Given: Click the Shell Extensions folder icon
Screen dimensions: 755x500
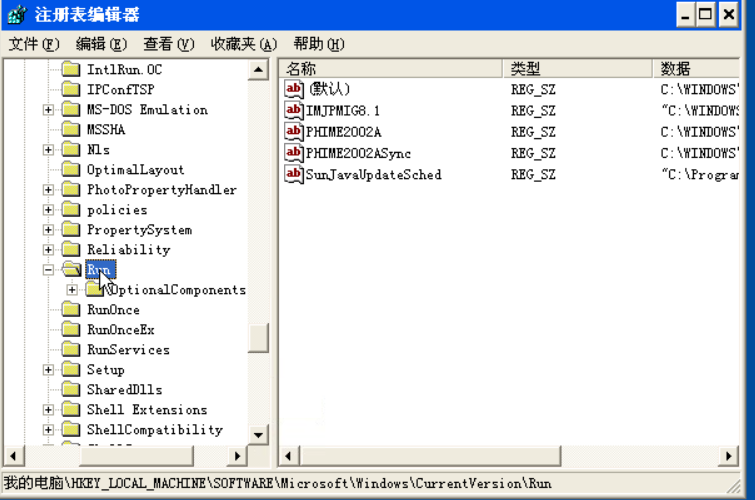Looking at the screenshot, I should tap(71, 409).
